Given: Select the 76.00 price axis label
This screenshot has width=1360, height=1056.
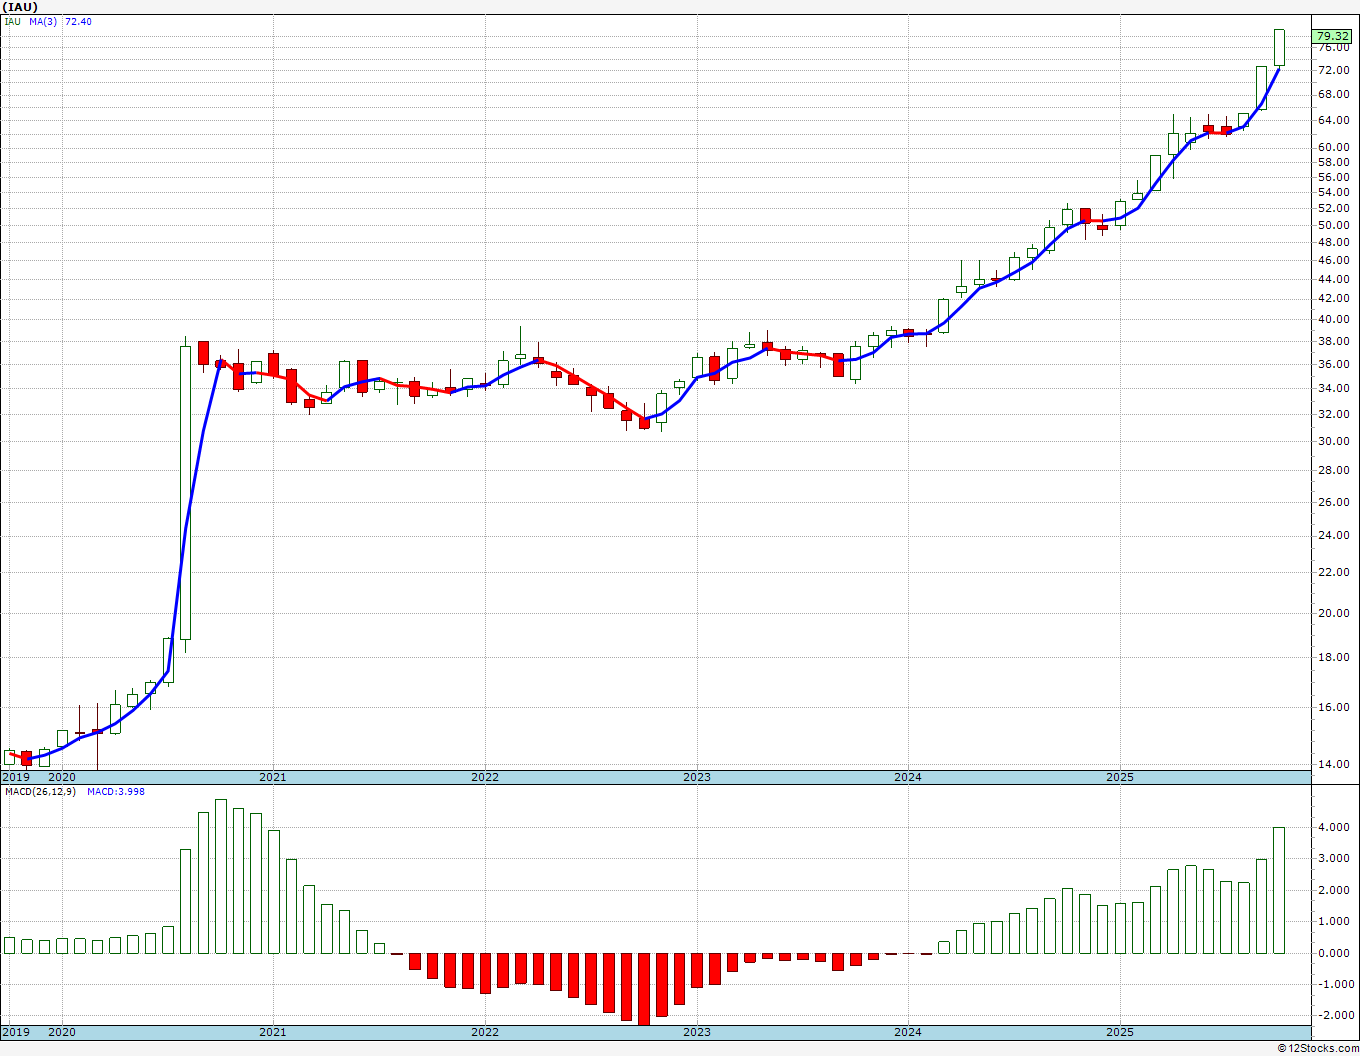Looking at the screenshot, I should 1333,48.
